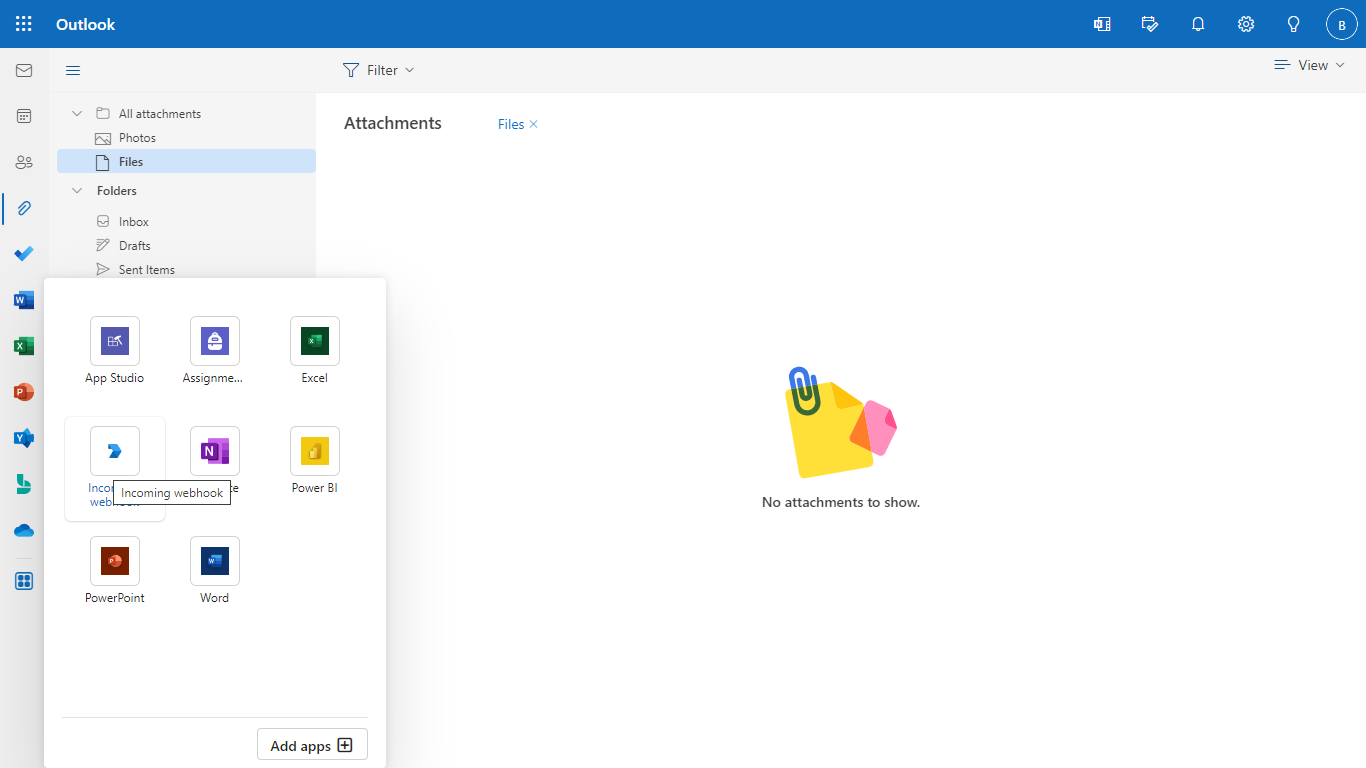Open Tips lightbulb icon
This screenshot has height=768, width=1366.
tap(1294, 24)
